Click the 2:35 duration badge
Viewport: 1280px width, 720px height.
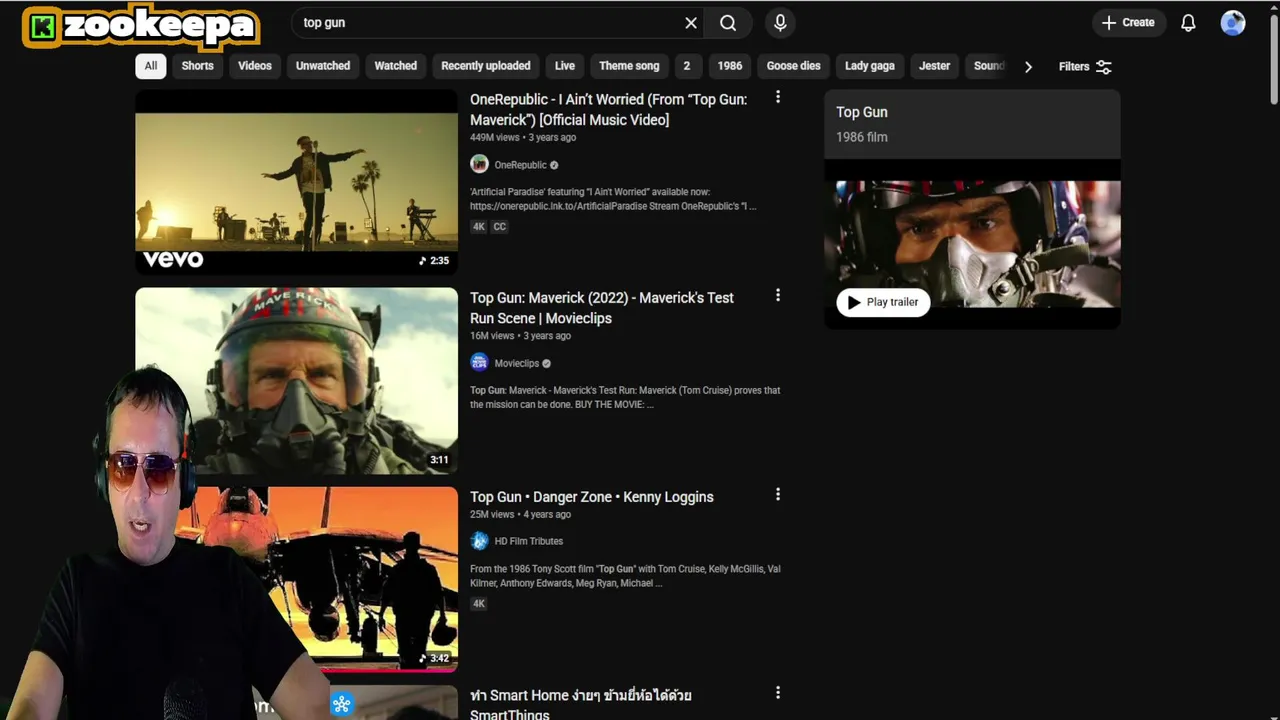point(434,260)
